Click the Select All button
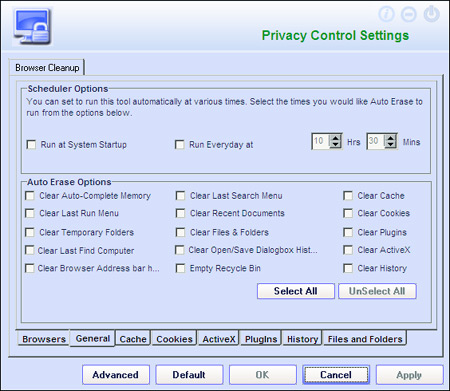The image size is (450, 391). click(x=296, y=291)
